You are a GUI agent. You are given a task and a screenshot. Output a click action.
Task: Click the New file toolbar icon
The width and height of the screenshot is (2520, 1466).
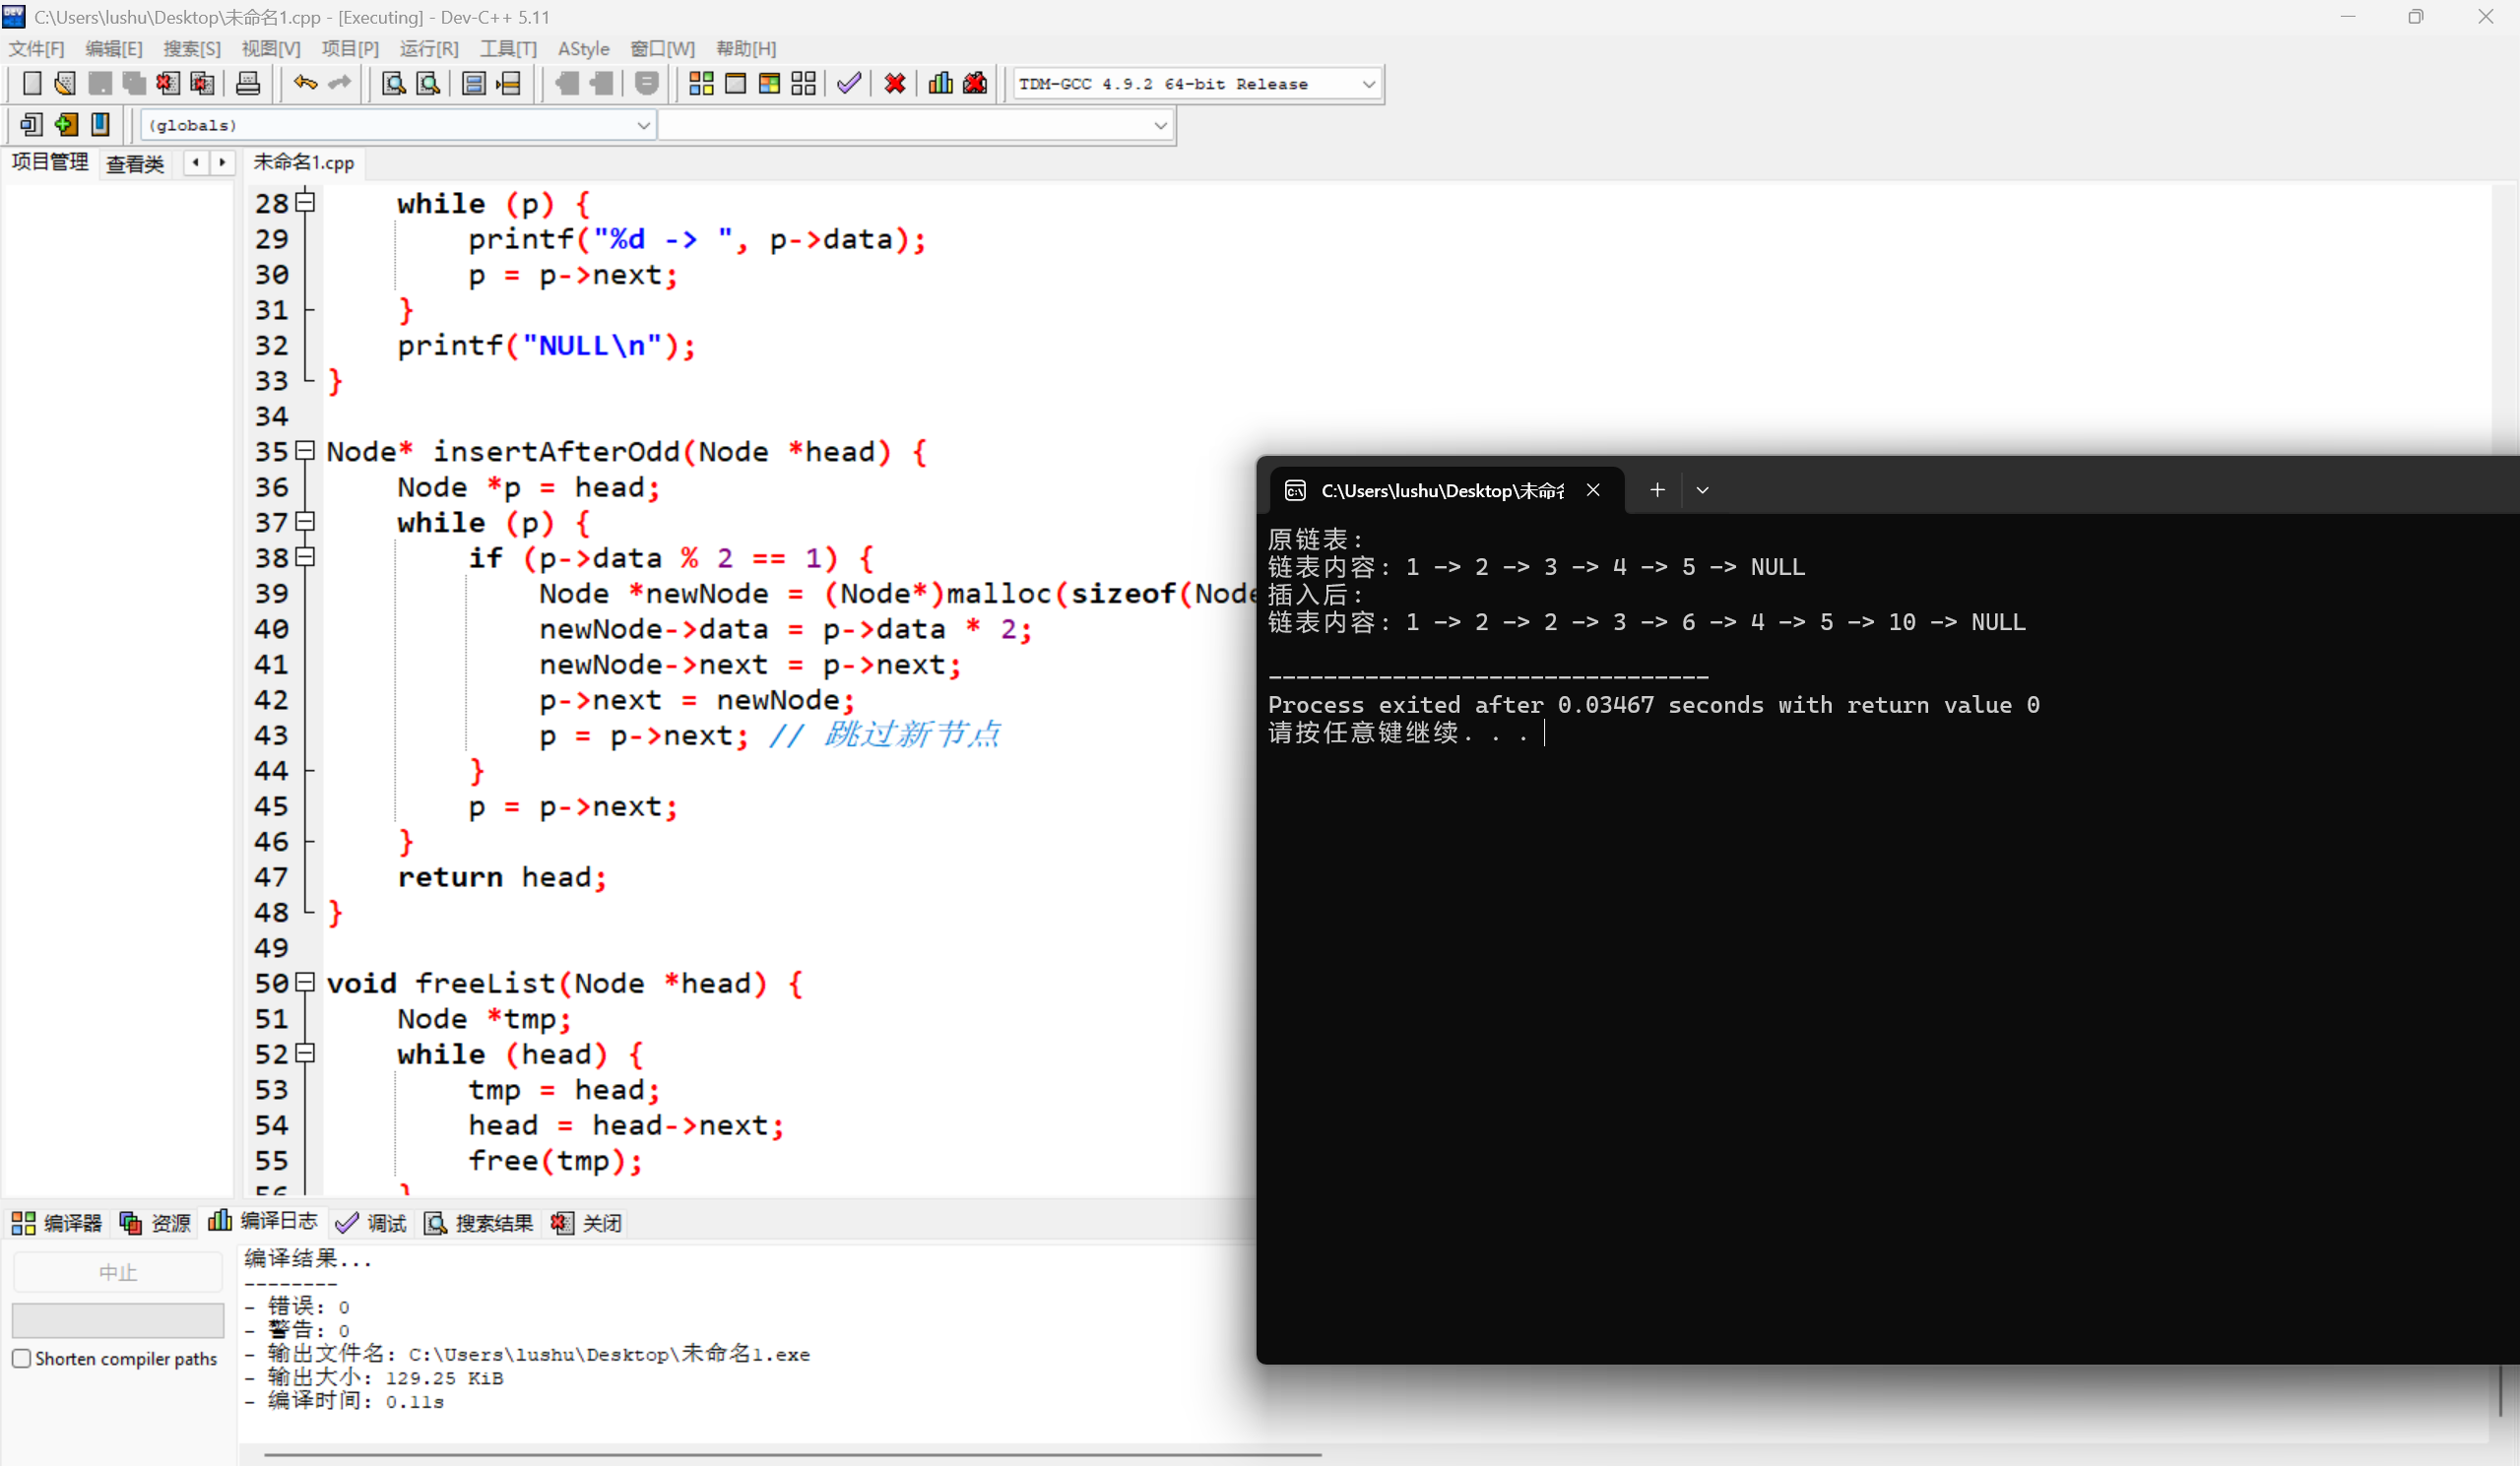pyautogui.click(x=31, y=84)
